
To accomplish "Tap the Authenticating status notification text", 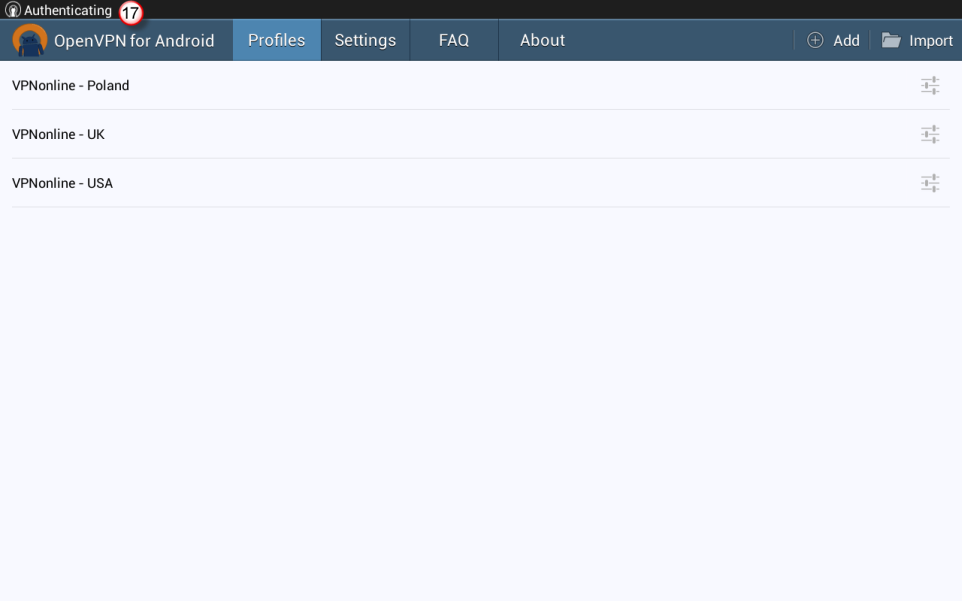I will [68, 10].
